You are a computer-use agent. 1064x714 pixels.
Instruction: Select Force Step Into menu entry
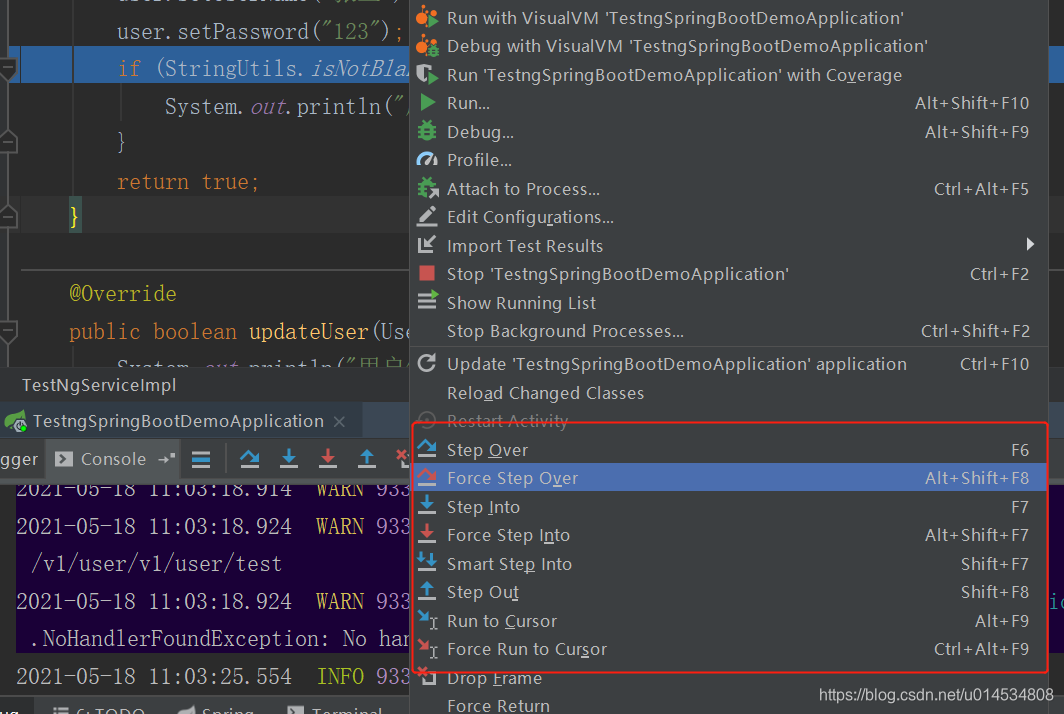click(730, 536)
